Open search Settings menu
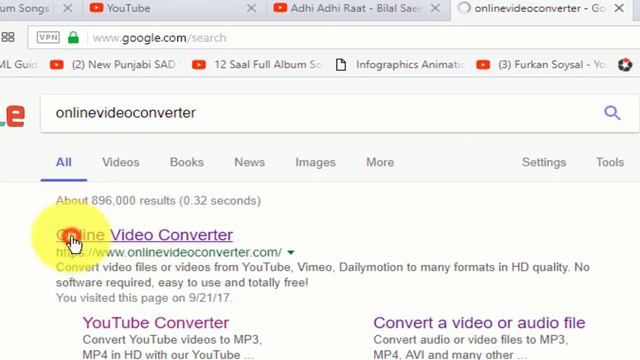 (x=544, y=162)
